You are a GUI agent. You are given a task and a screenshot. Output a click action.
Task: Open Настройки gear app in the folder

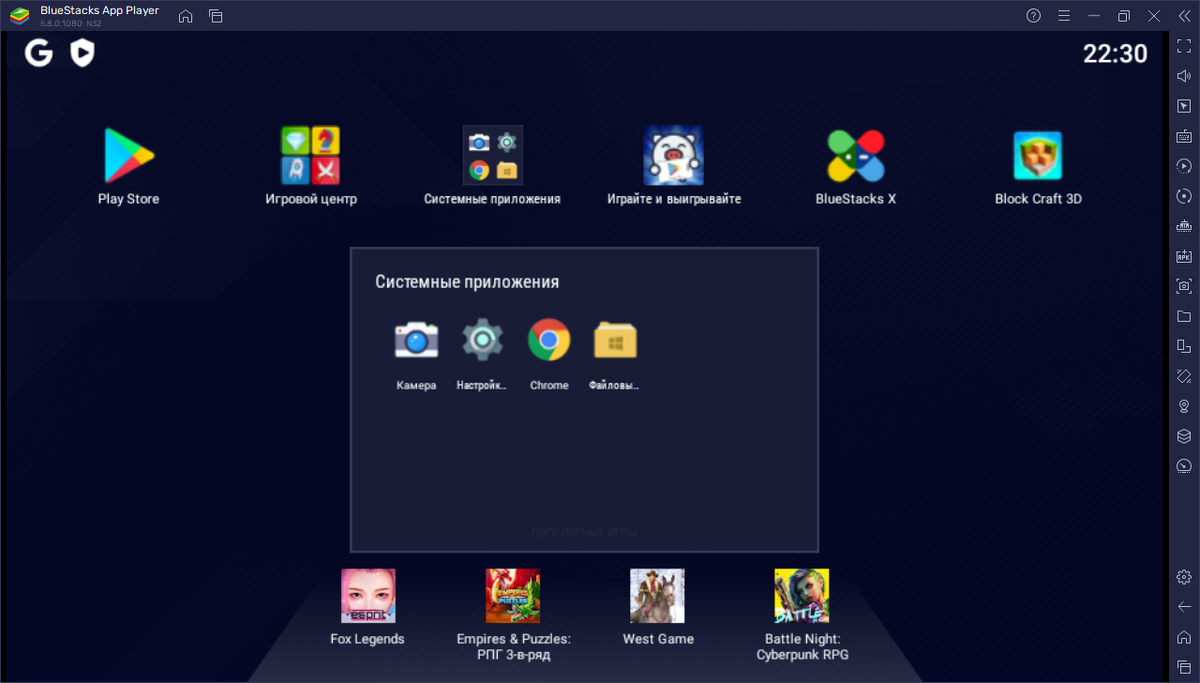(482, 341)
